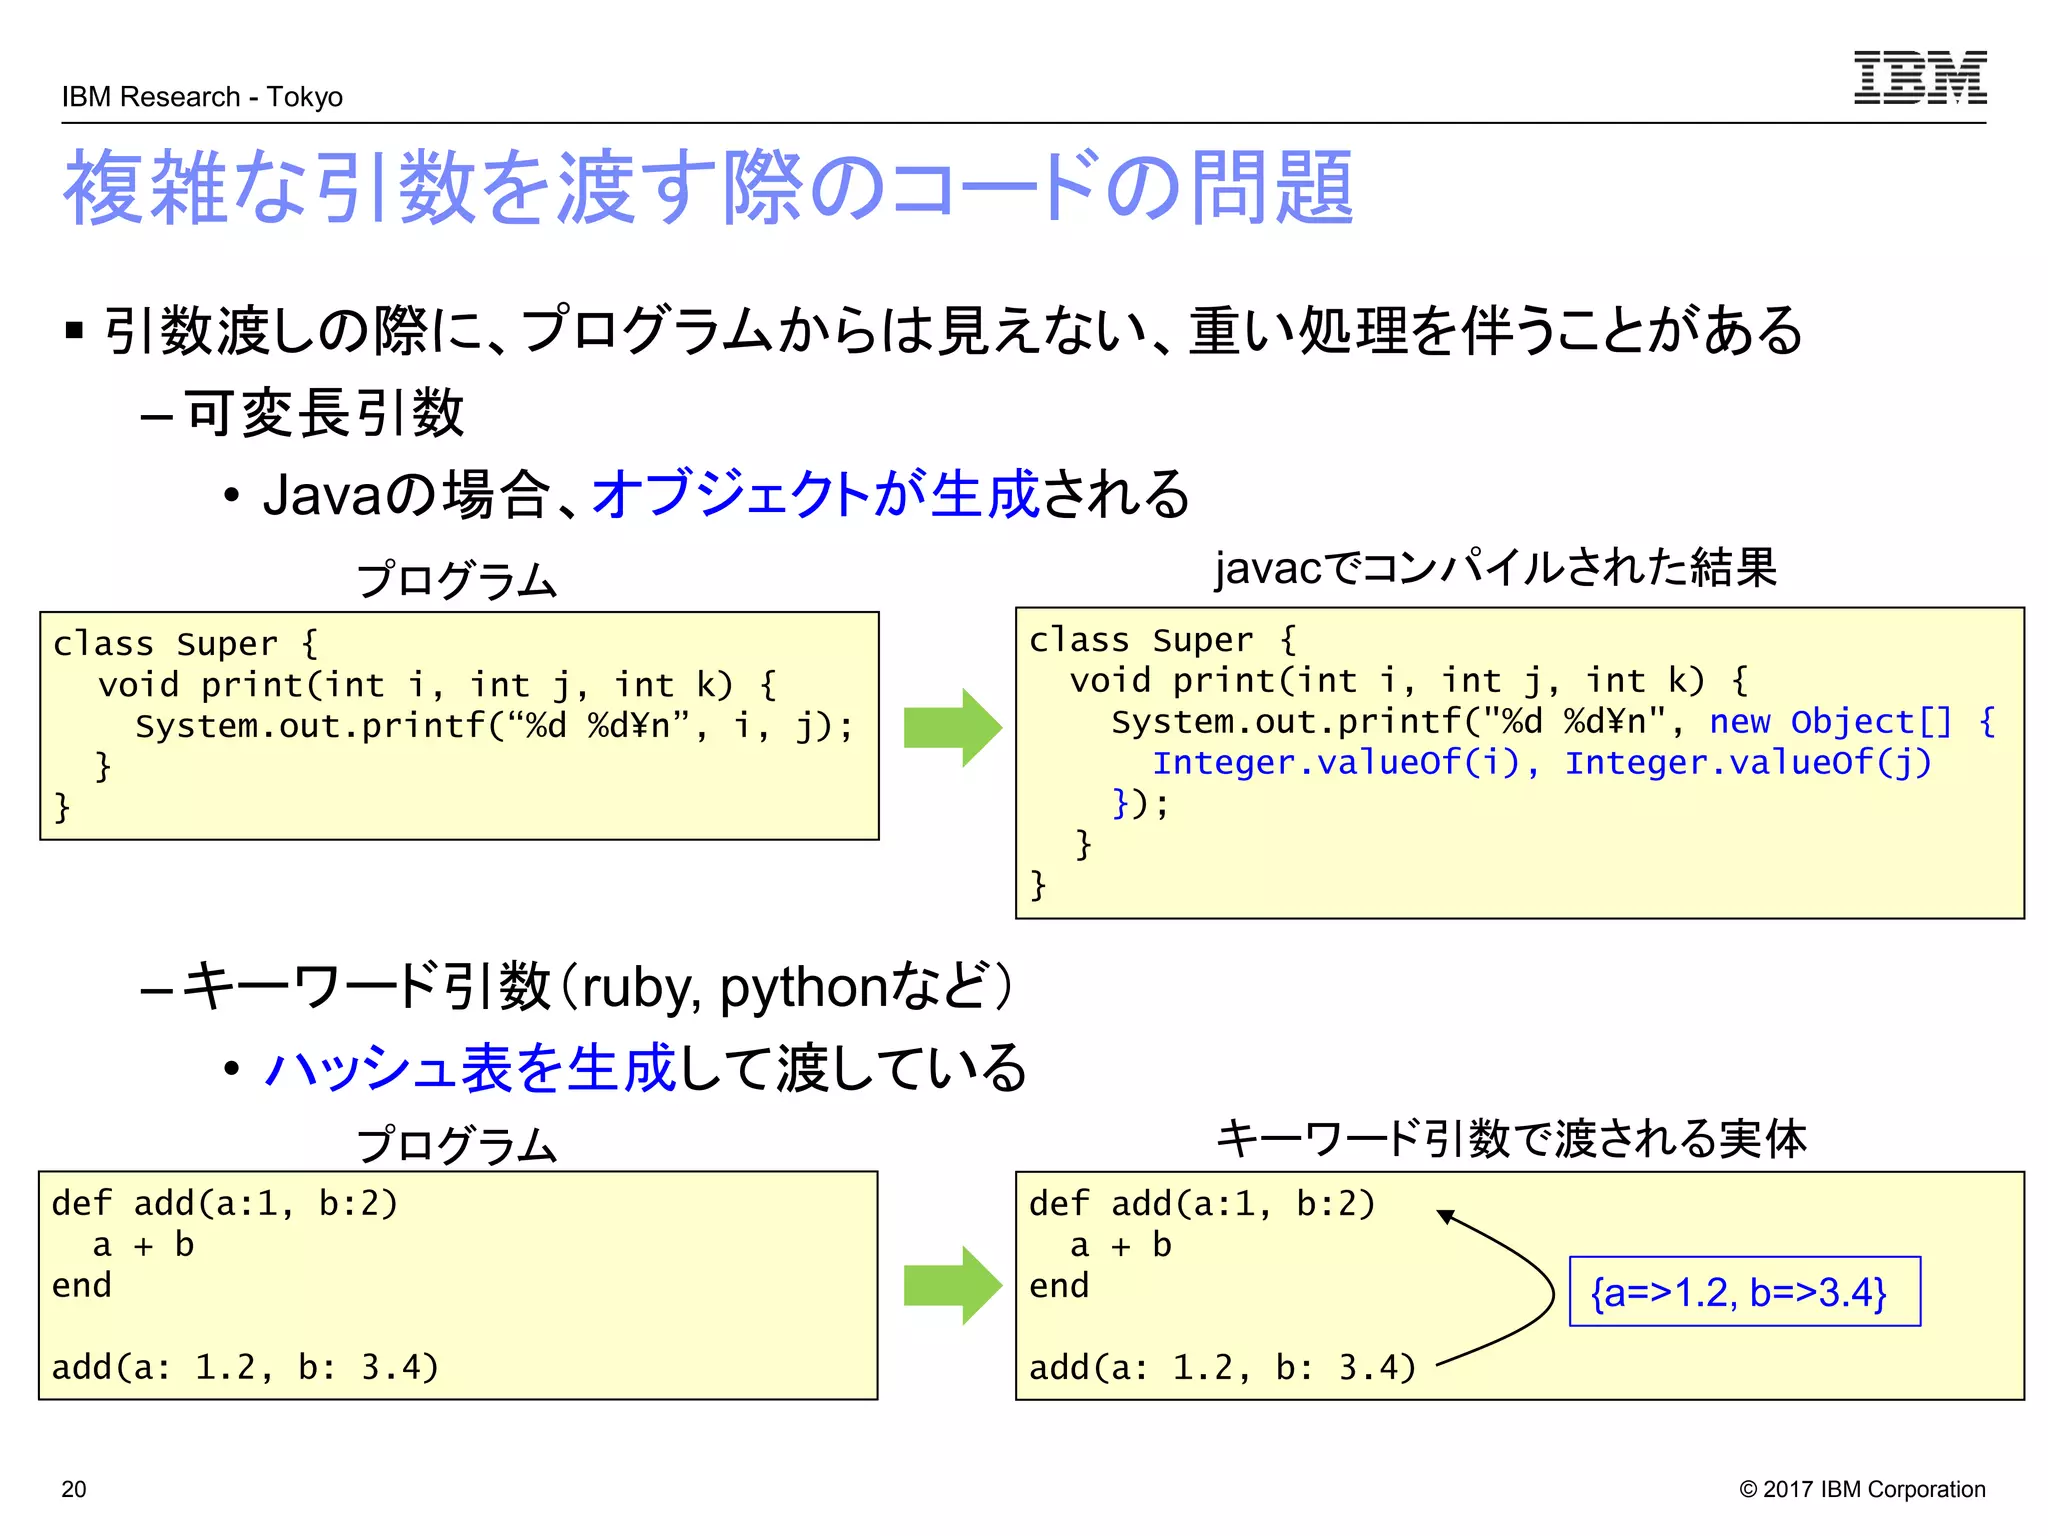Click "def add(a:1, b:2)" in right Ruby box

click(x=1203, y=1203)
